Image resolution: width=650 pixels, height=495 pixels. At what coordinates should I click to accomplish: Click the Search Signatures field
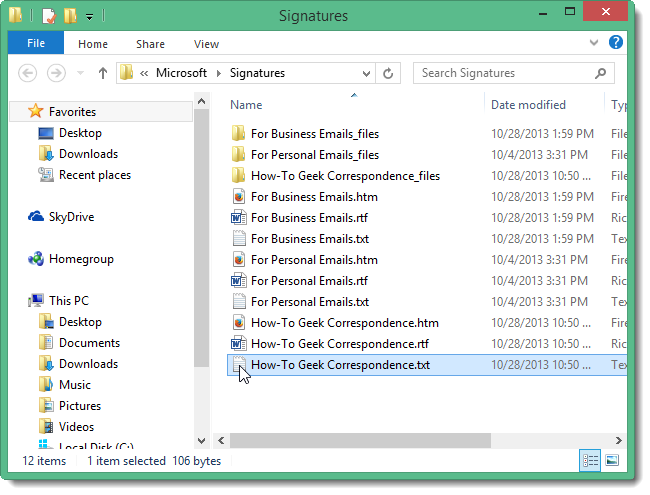[x=514, y=73]
